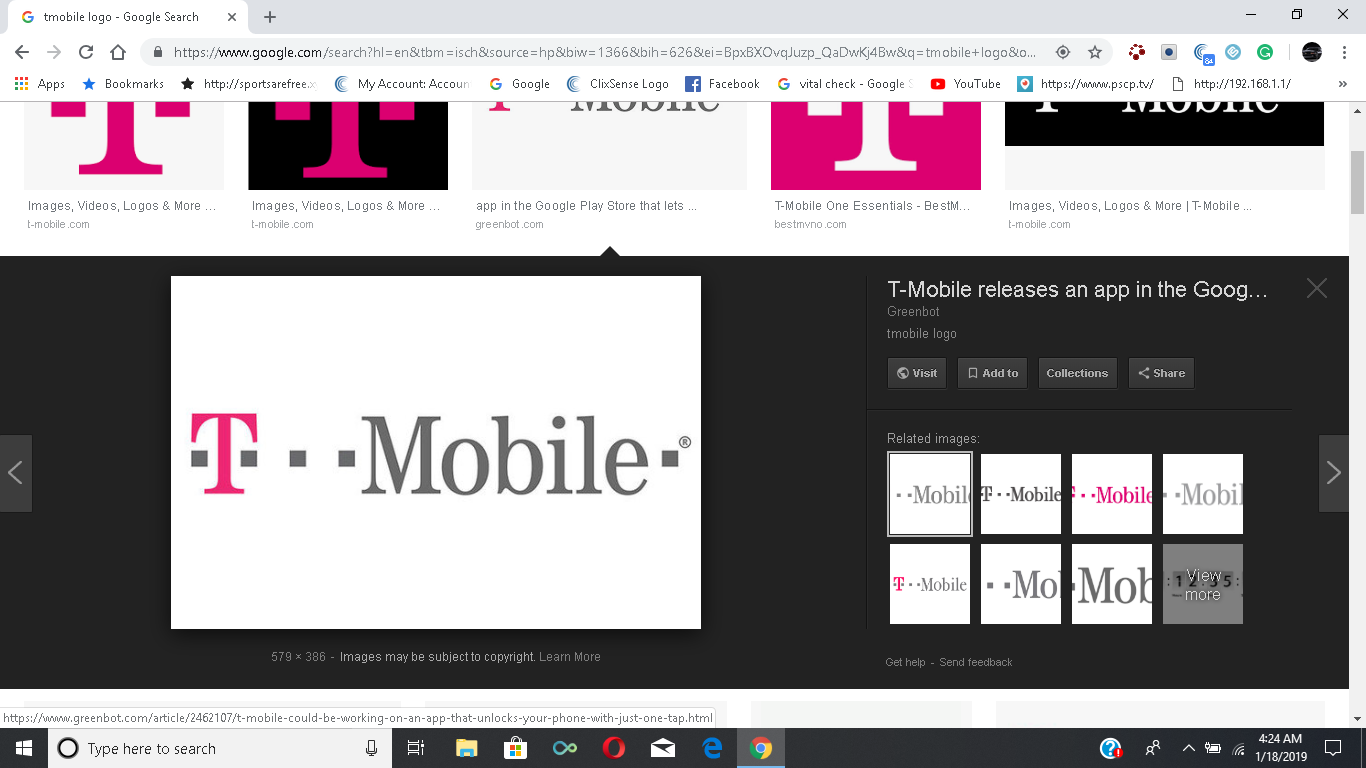Open the Grammarly extension icon
This screenshot has height=768, width=1366.
coord(1265,52)
